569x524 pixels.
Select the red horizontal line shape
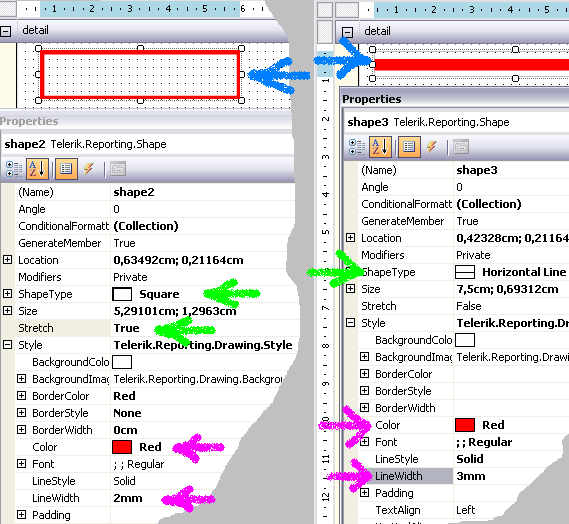[x=471, y=65]
